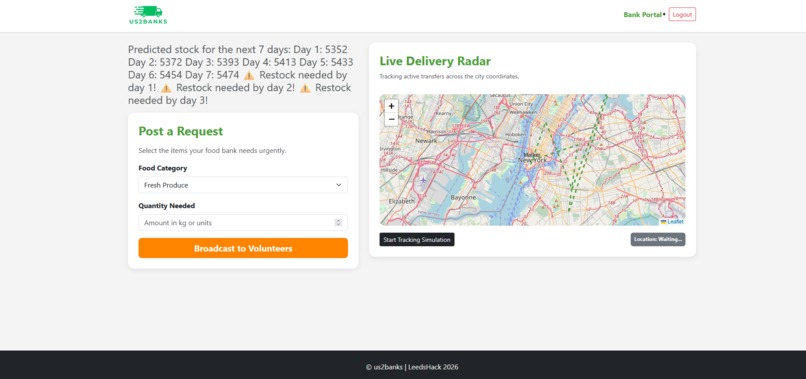Click Start Tracking Simulation button
This screenshot has height=379, width=806.
point(416,240)
